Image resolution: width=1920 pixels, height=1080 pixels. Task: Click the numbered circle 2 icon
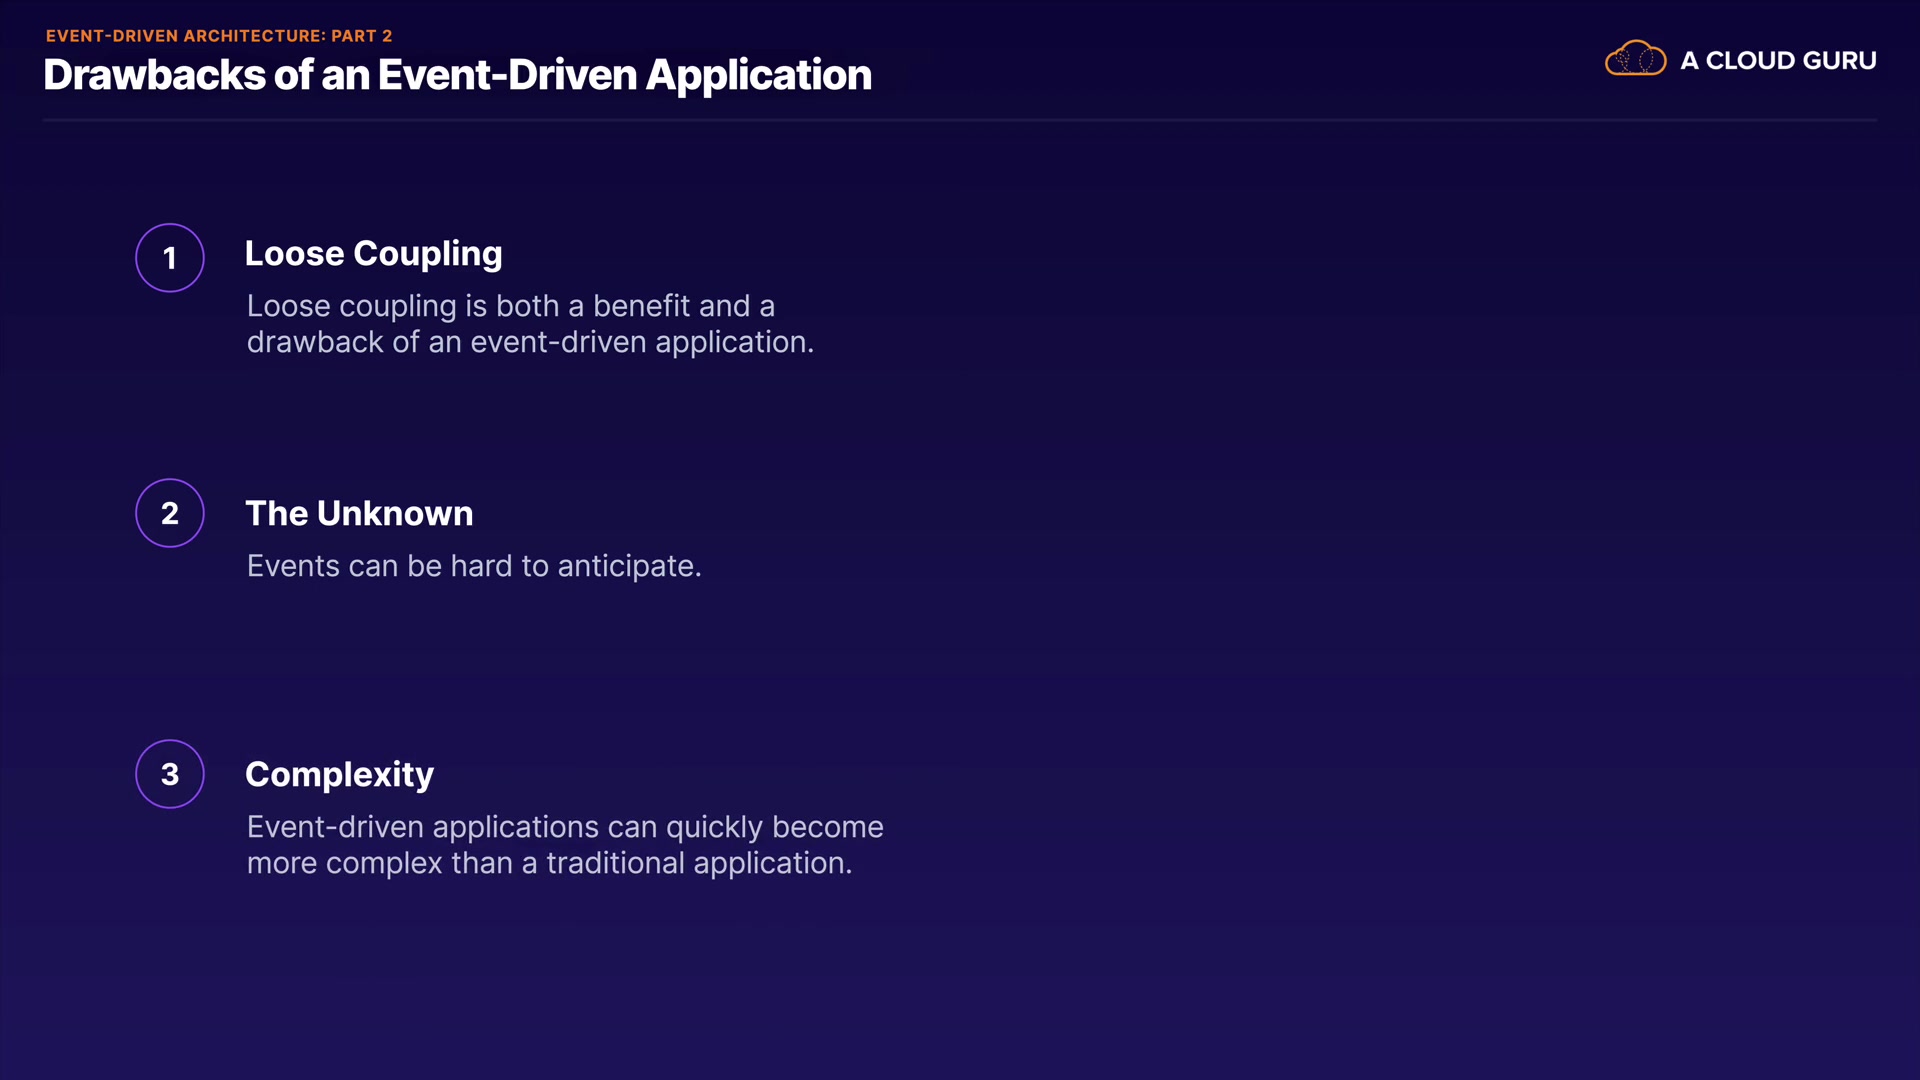(170, 513)
